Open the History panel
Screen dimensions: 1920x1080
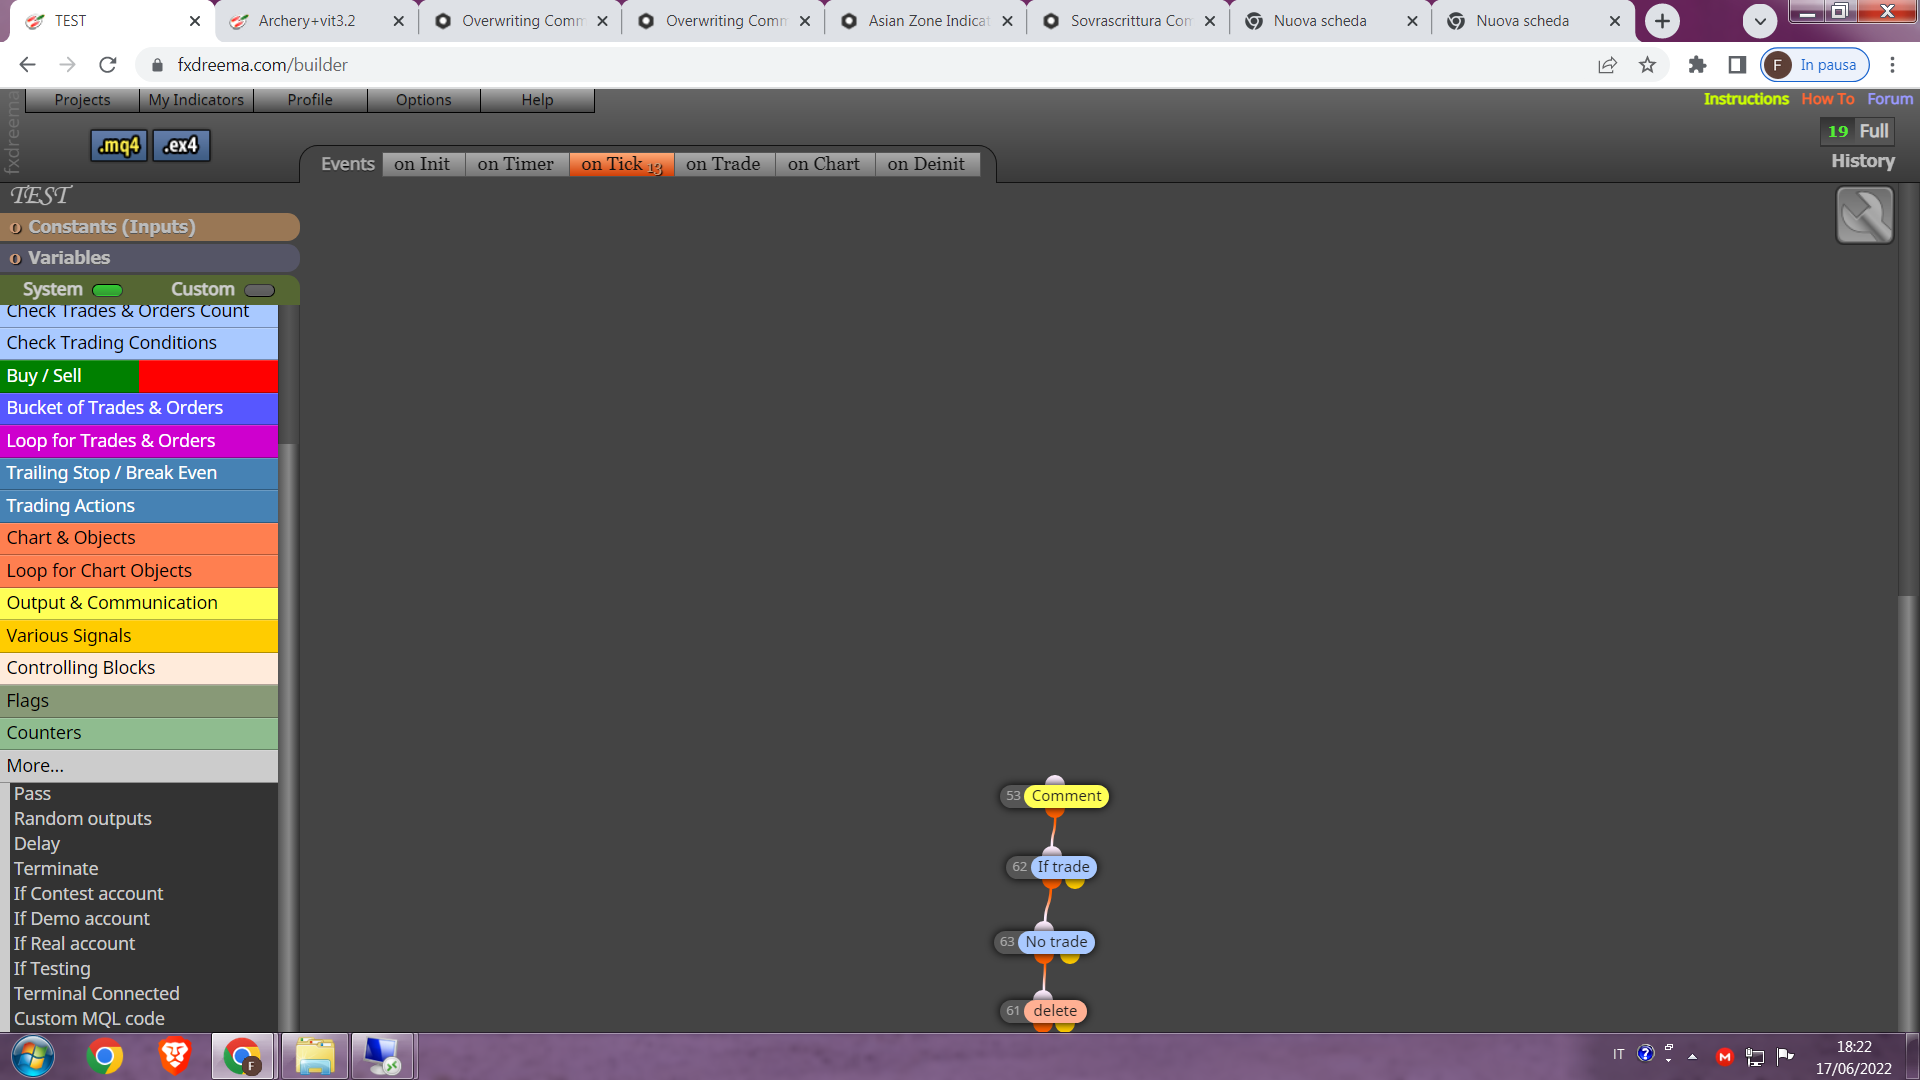pyautogui.click(x=1863, y=161)
